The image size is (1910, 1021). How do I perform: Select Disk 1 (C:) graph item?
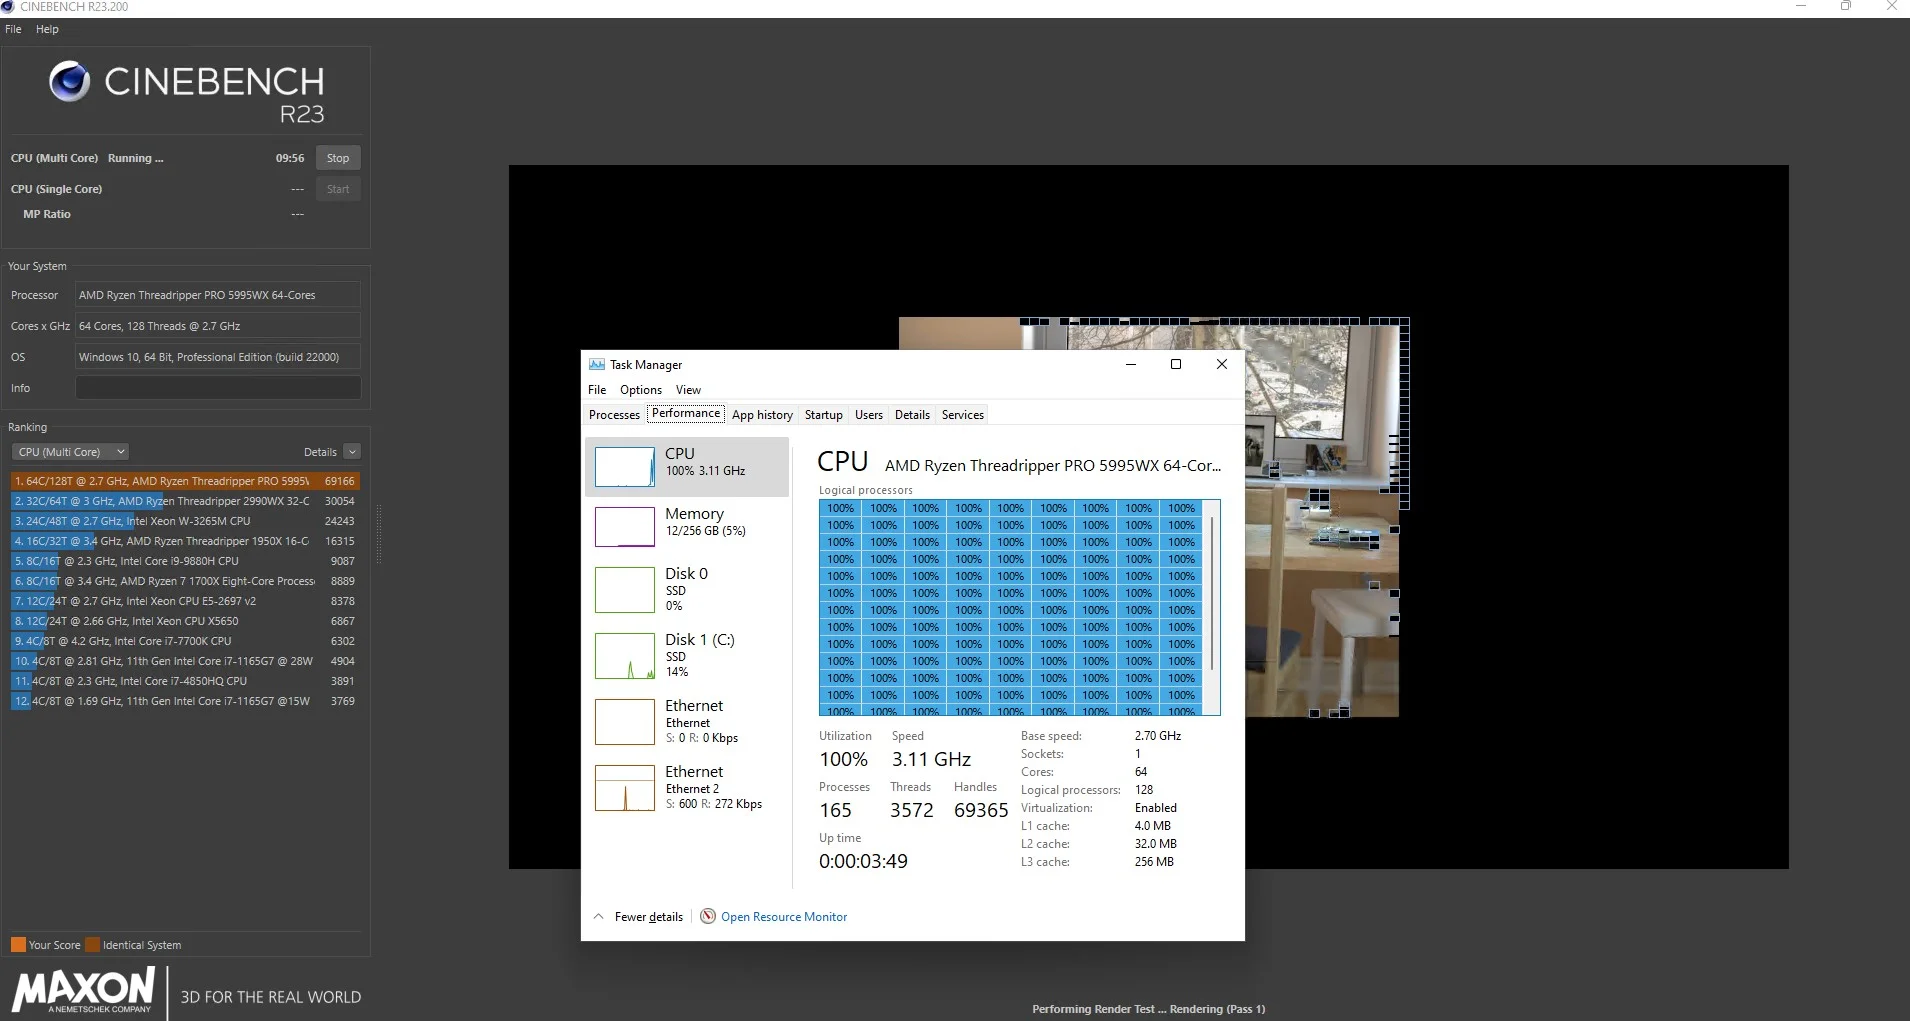coord(625,656)
